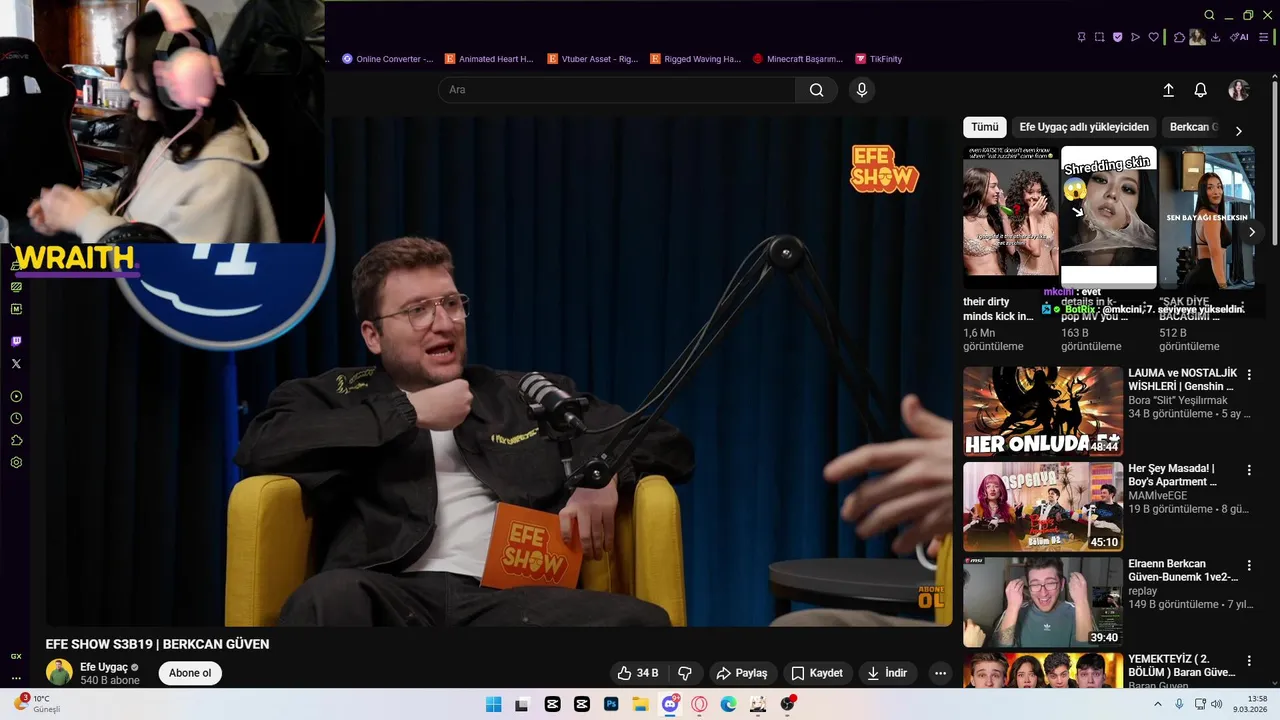Search tabs with top magnifier icon
Screen dimensions: 1280x720
coord(1209,15)
